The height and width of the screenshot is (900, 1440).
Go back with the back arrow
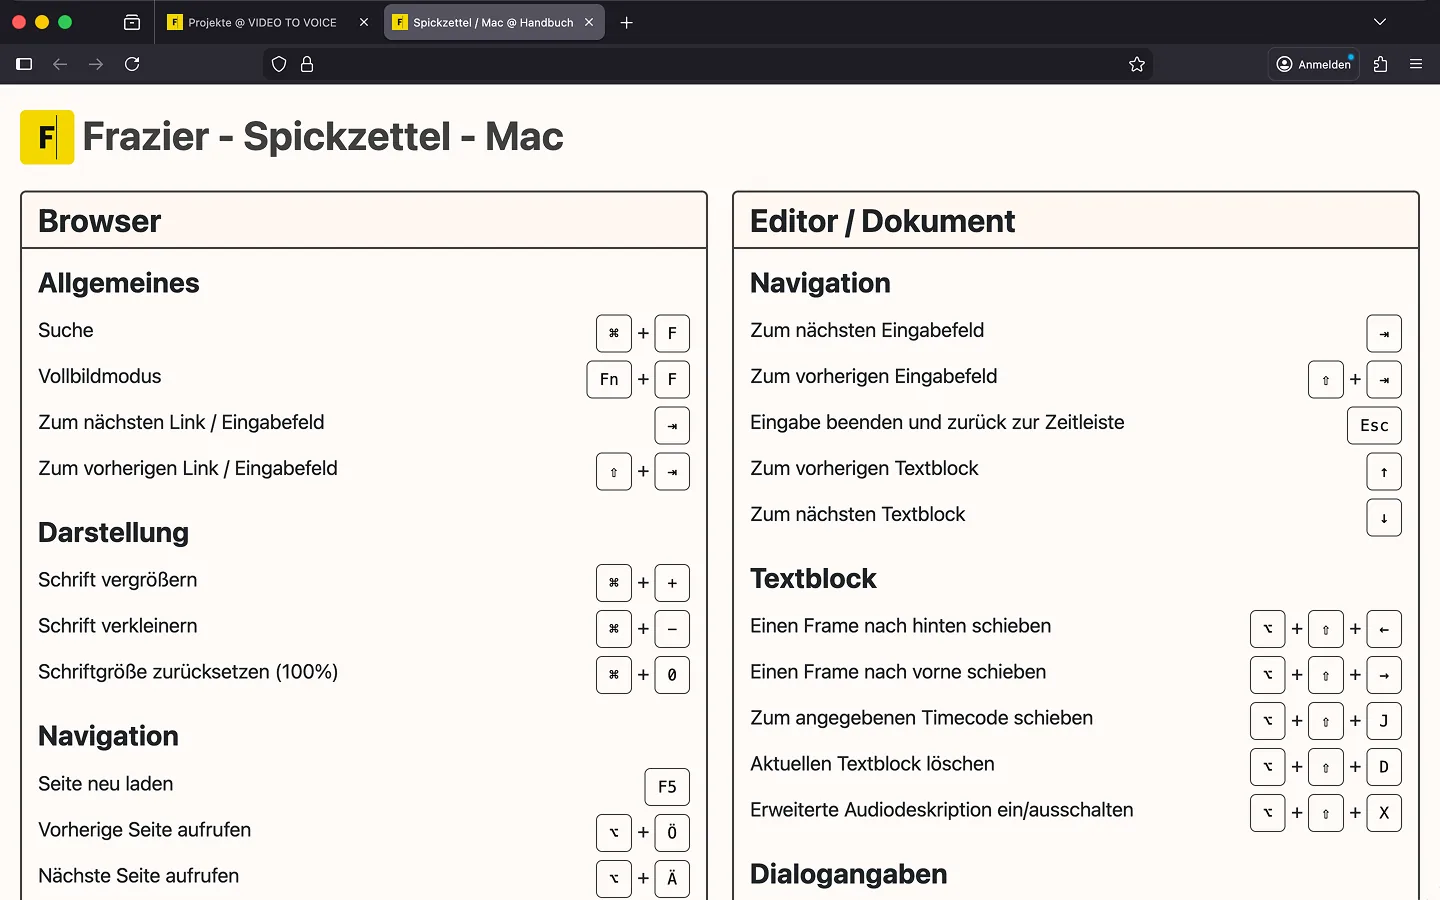tap(60, 64)
